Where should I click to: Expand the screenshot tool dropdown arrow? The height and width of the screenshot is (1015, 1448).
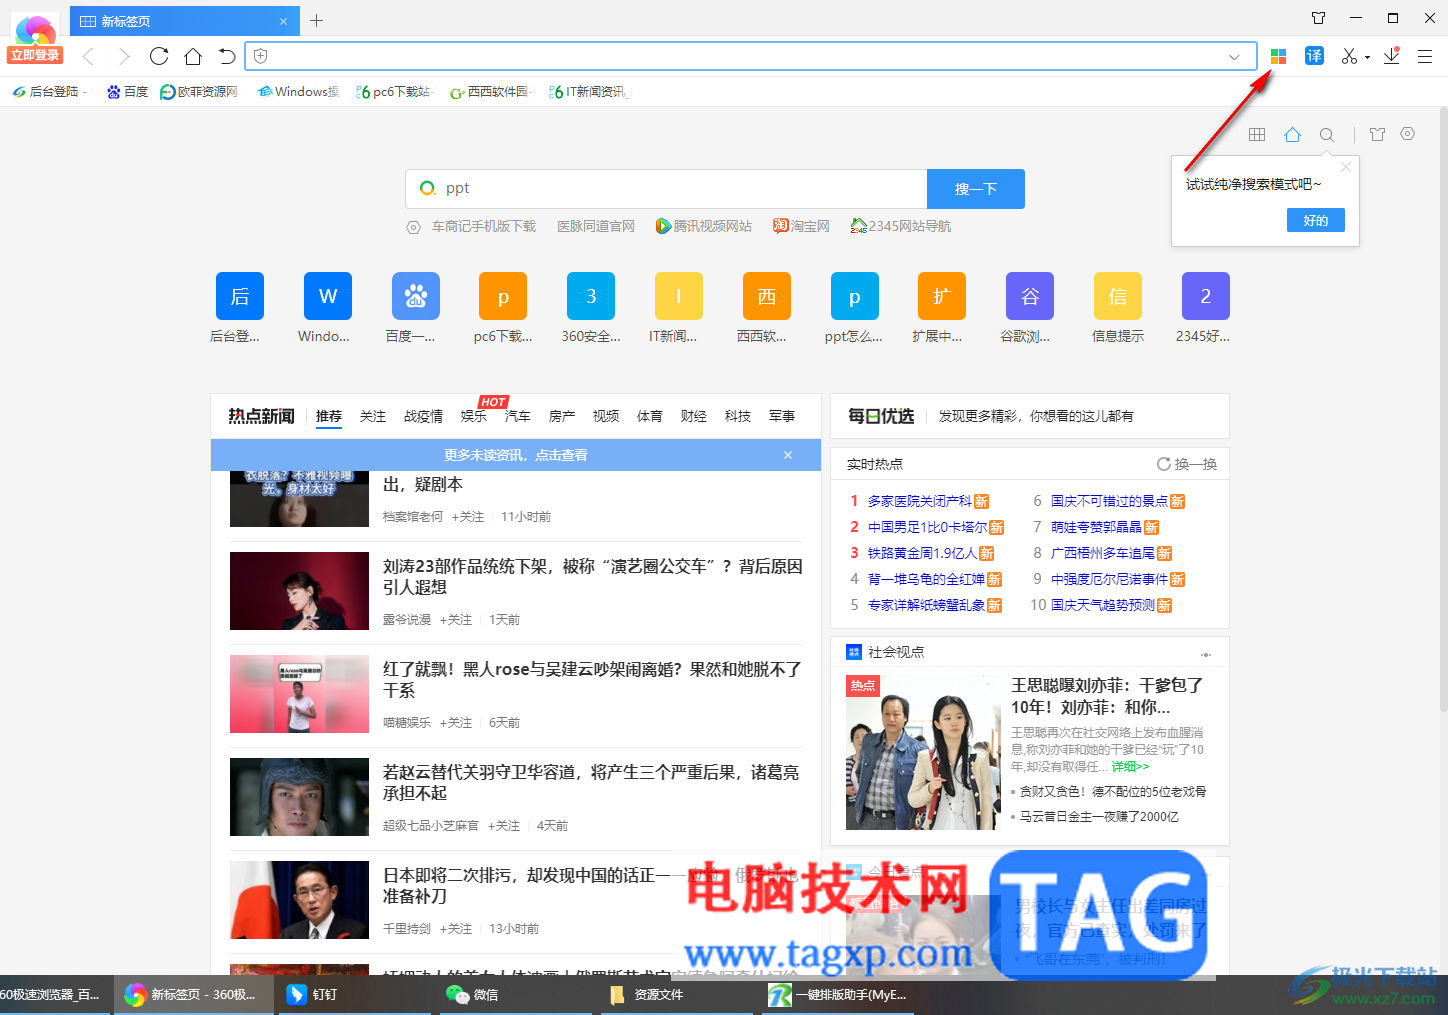click(x=1367, y=58)
